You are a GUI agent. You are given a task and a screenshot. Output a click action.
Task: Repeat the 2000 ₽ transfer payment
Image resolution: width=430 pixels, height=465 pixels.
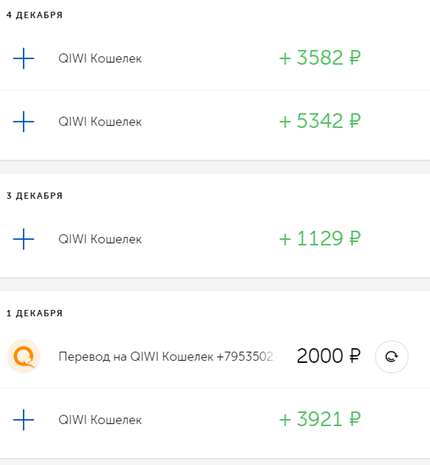(x=392, y=357)
